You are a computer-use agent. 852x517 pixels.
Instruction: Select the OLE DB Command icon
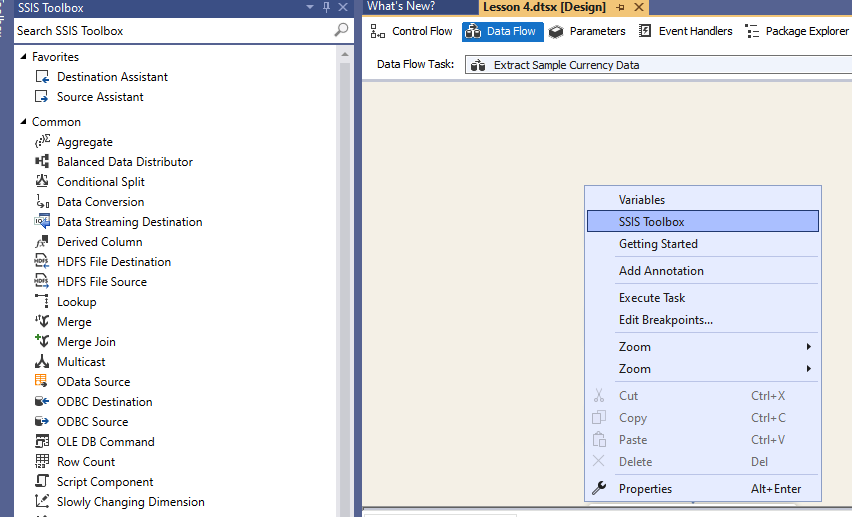click(x=42, y=441)
